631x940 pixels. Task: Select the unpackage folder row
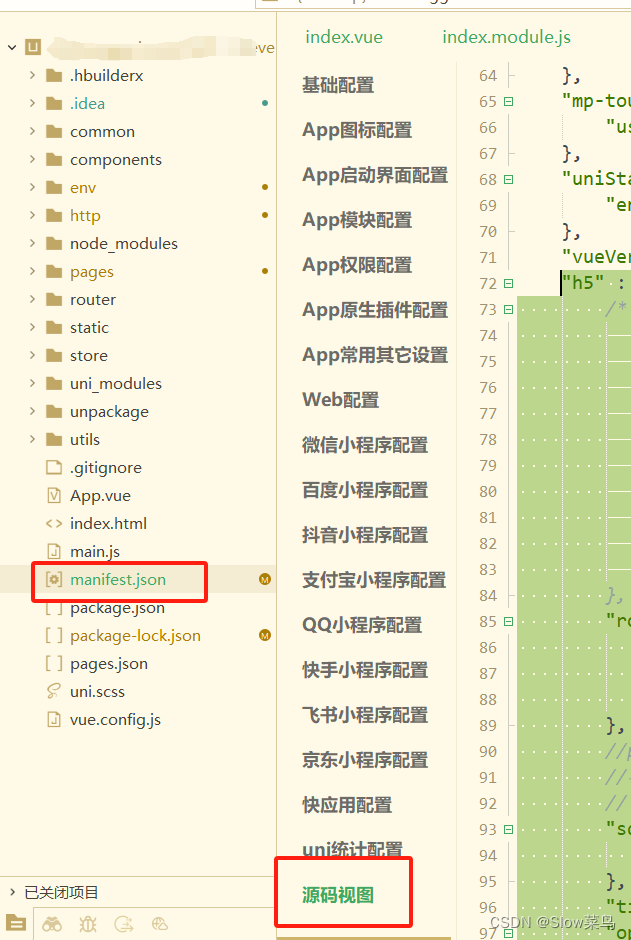[x=138, y=411]
